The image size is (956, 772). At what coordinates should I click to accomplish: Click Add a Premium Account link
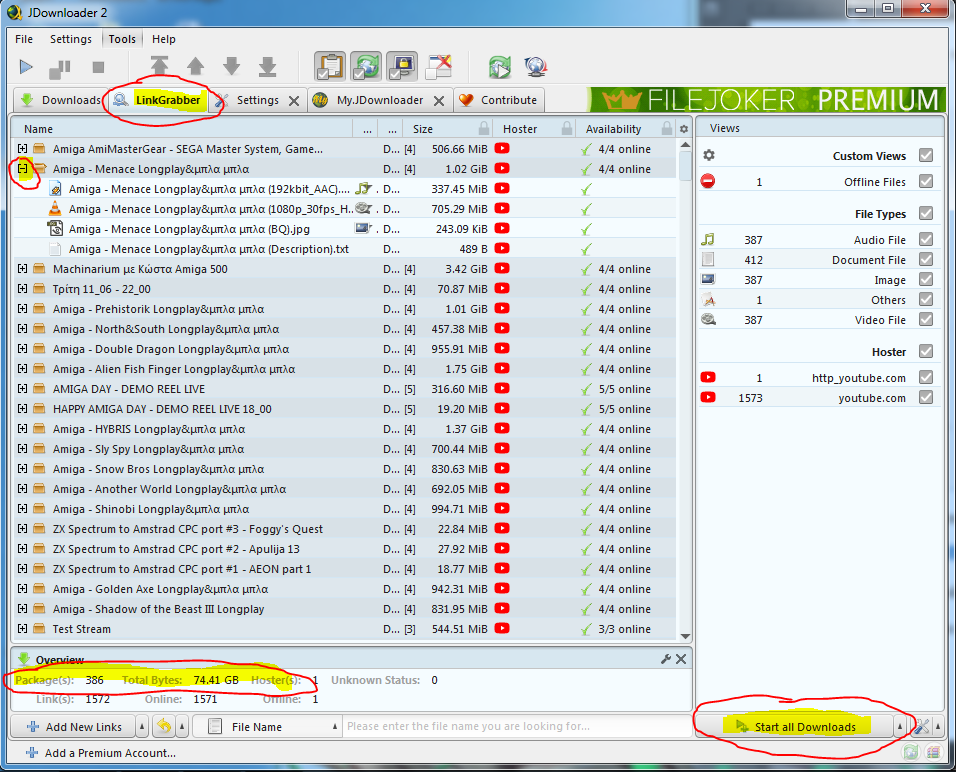coord(110,753)
